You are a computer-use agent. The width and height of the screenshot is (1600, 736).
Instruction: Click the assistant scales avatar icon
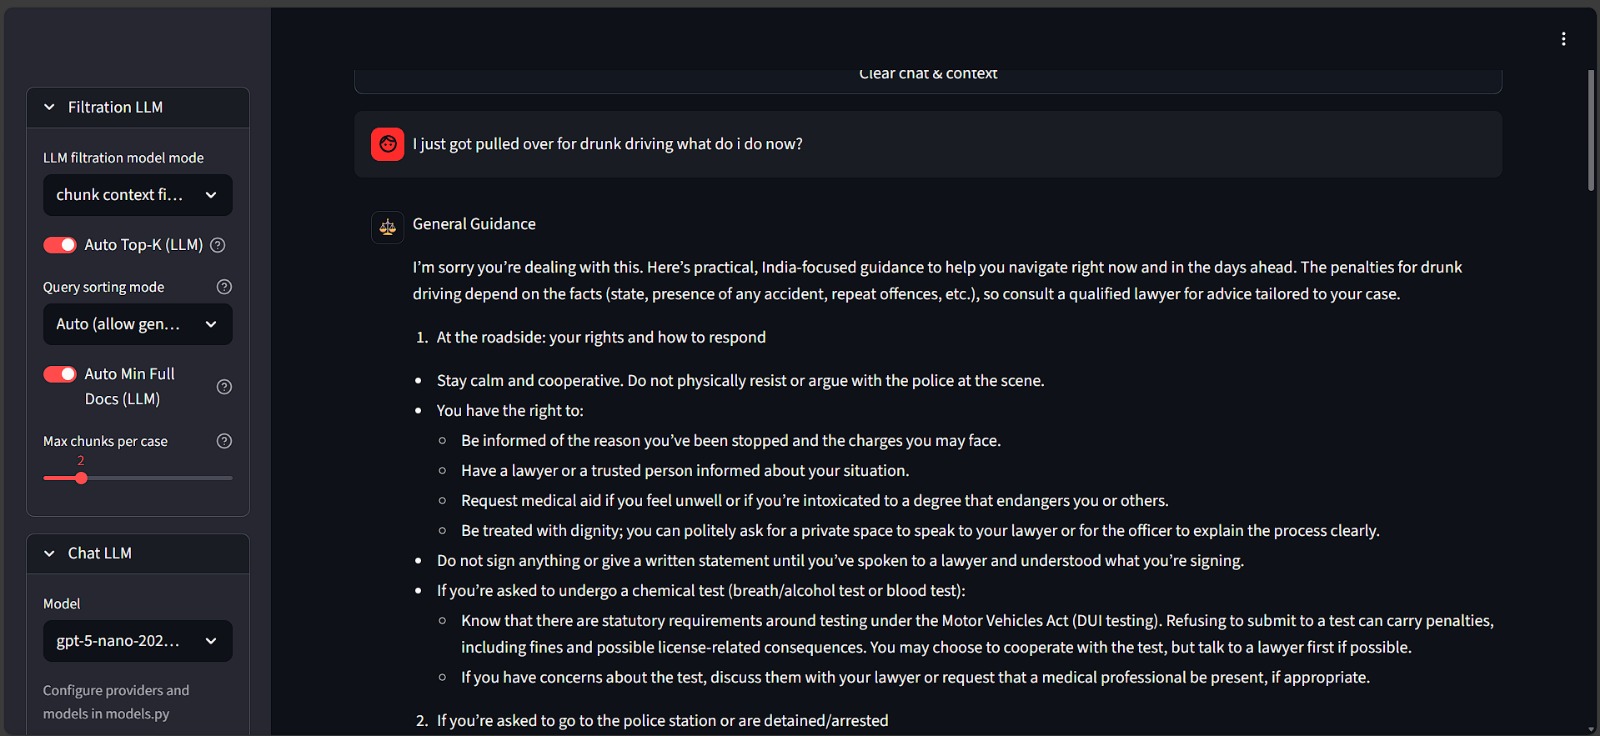388,227
